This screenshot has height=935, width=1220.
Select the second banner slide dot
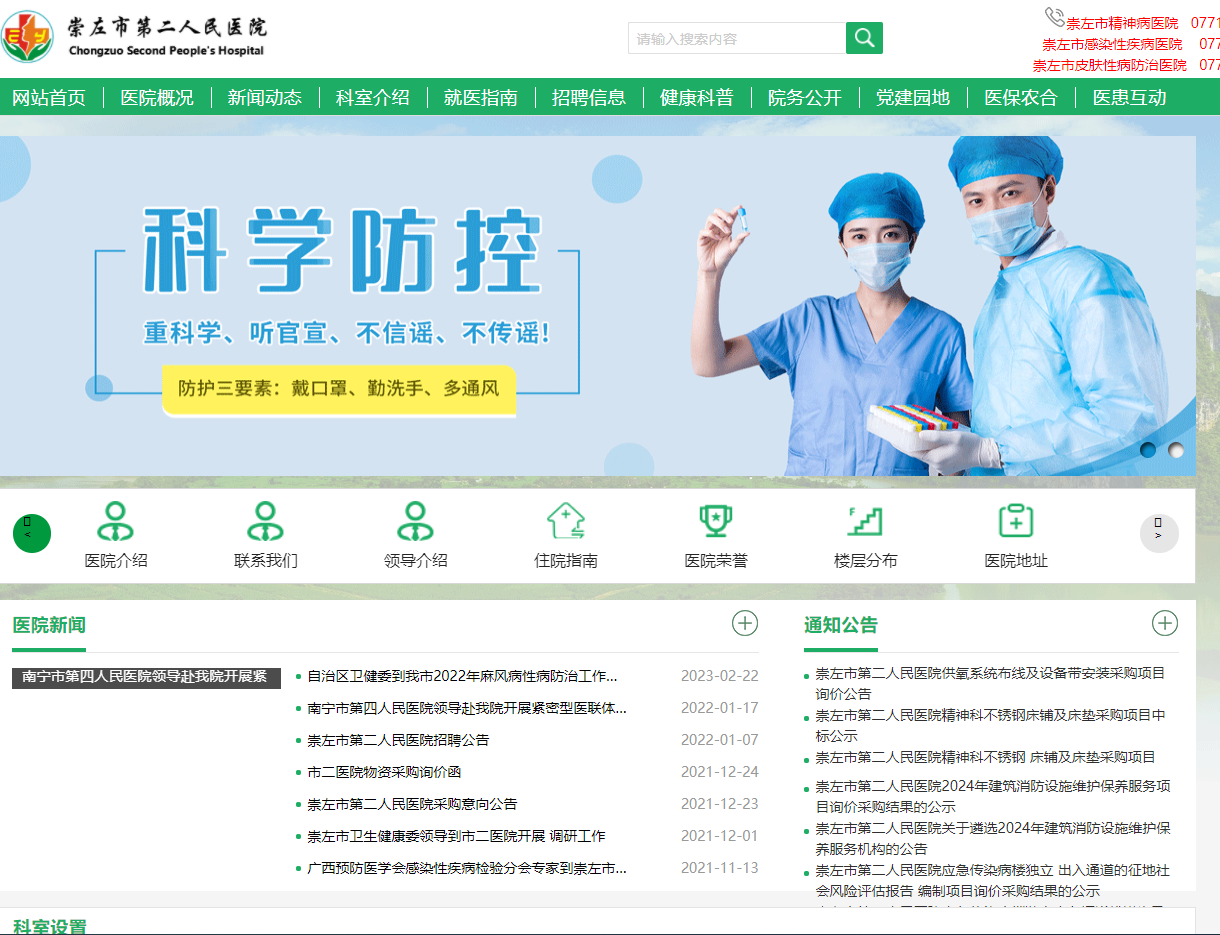[1176, 450]
